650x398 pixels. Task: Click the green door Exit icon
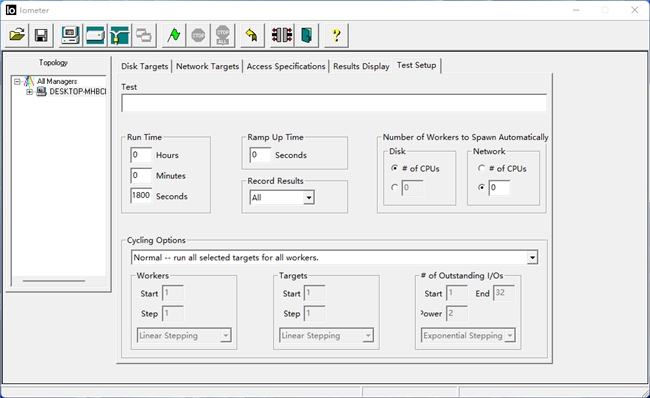[307, 35]
